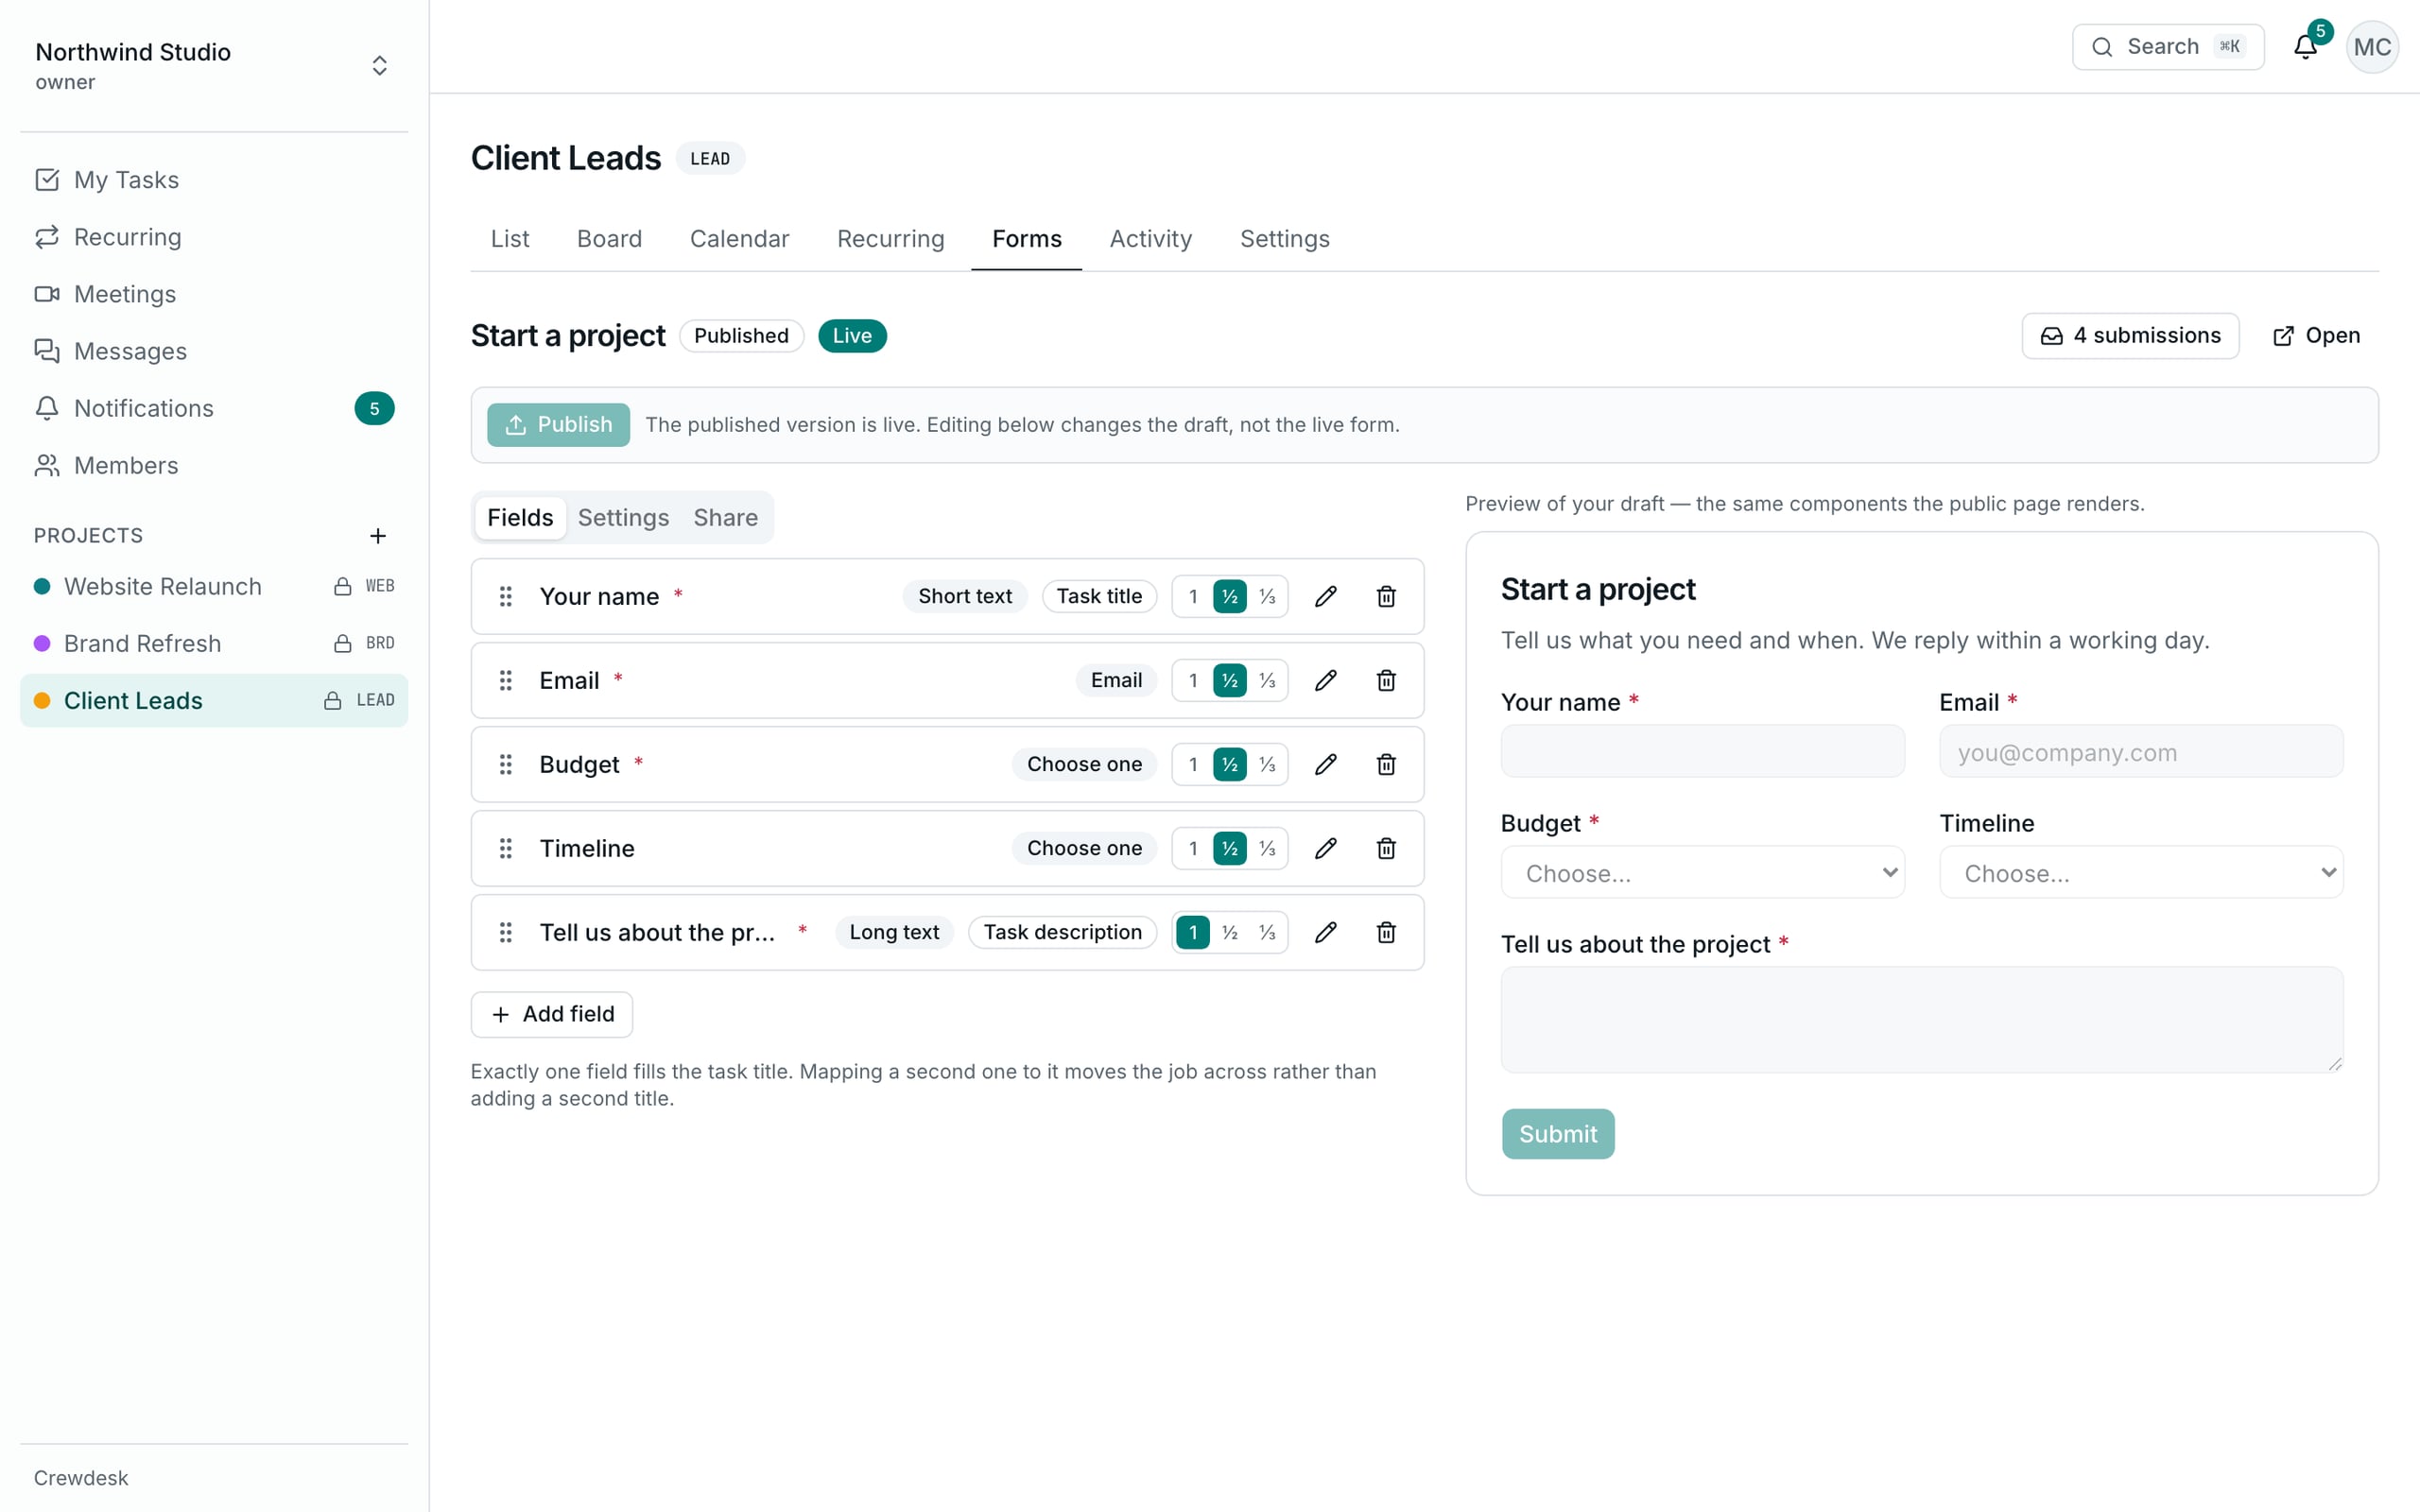This screenshot has height=1512, width=2420.
Task: Switch to the Calendar tab
Action: tap(739, 239)
